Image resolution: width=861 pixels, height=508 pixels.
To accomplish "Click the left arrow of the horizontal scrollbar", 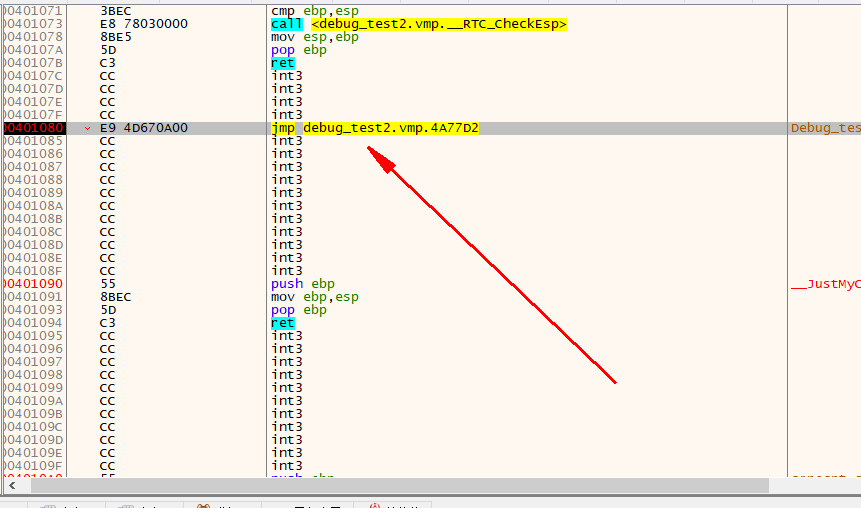I will [12, 485].
